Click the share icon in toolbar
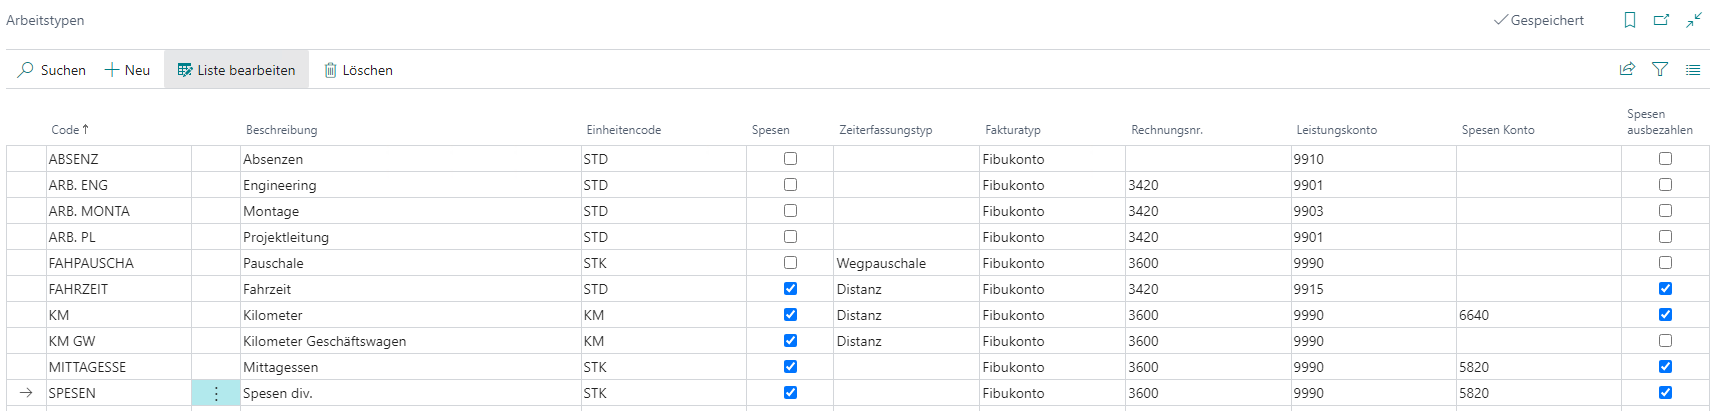 click(1627, 69)
